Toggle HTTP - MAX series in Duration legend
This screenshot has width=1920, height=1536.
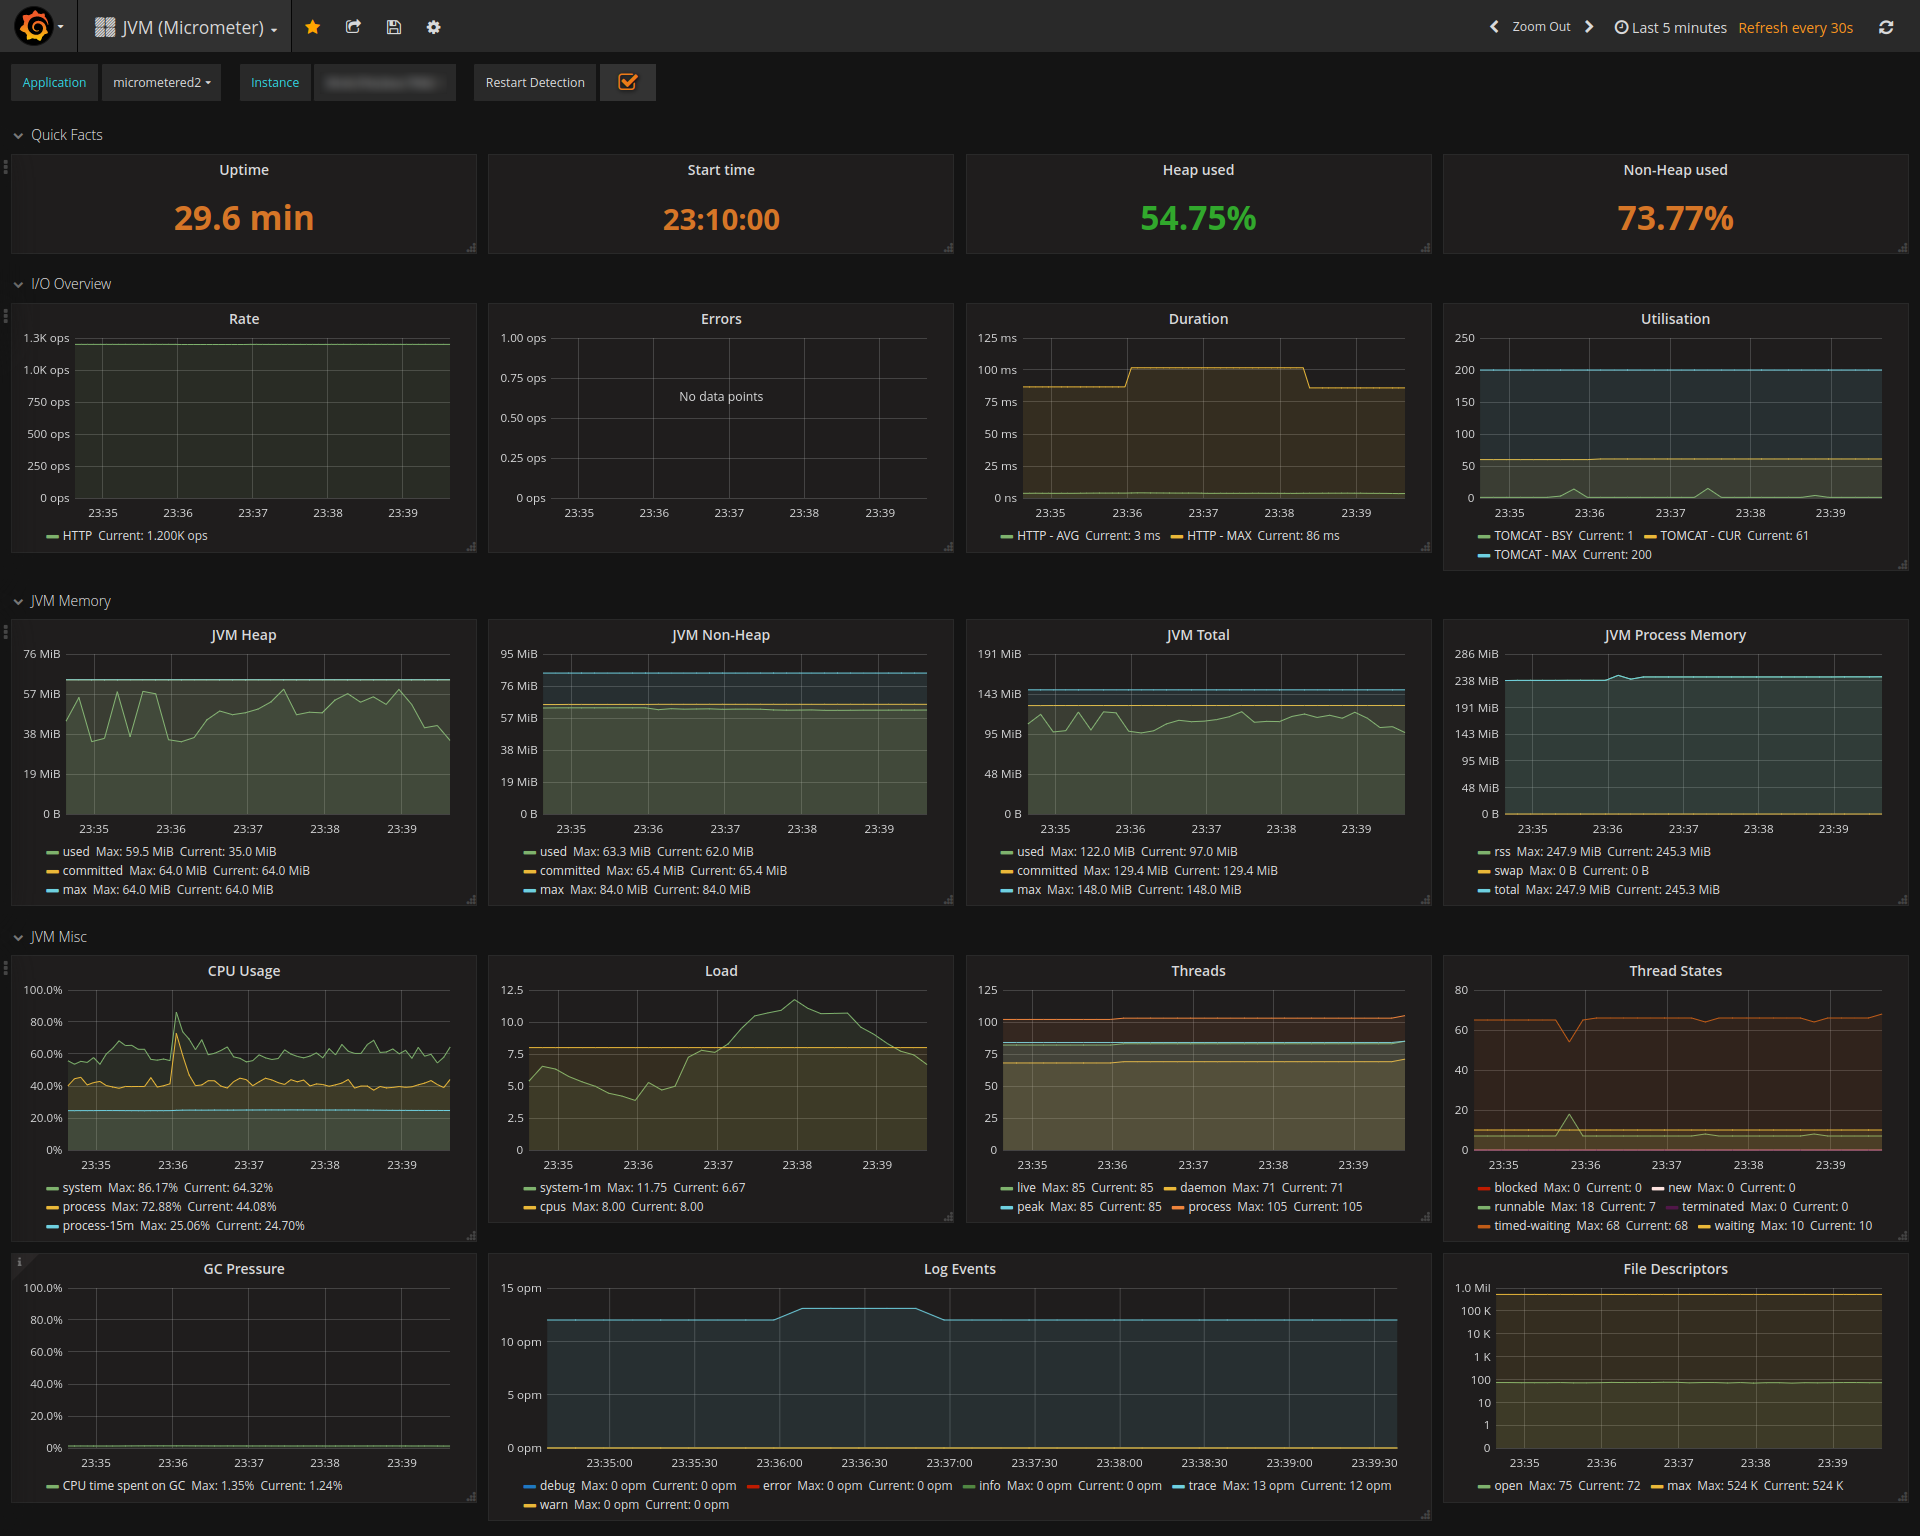[1218, 536]
